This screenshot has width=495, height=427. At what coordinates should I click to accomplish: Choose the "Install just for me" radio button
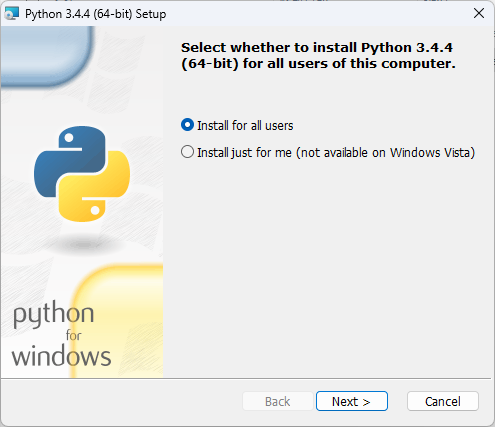pyautogui.click(x=187, y=152)
